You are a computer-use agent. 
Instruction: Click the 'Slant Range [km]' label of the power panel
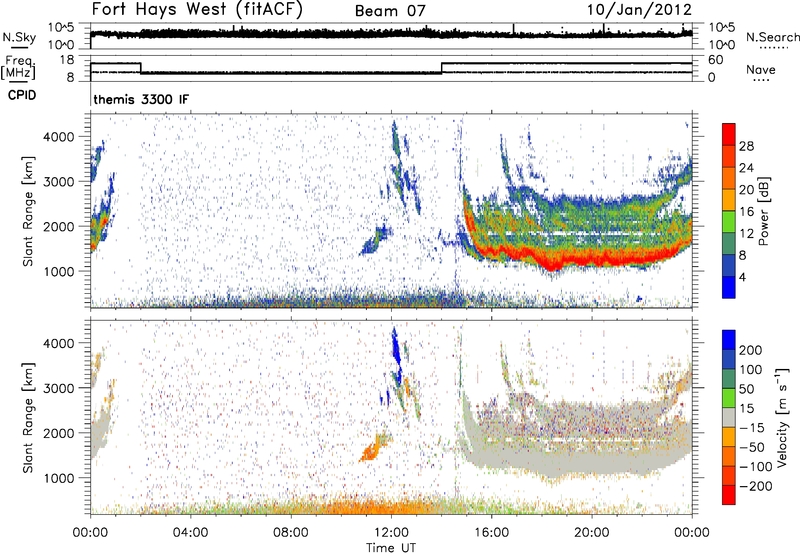point(28,211)
